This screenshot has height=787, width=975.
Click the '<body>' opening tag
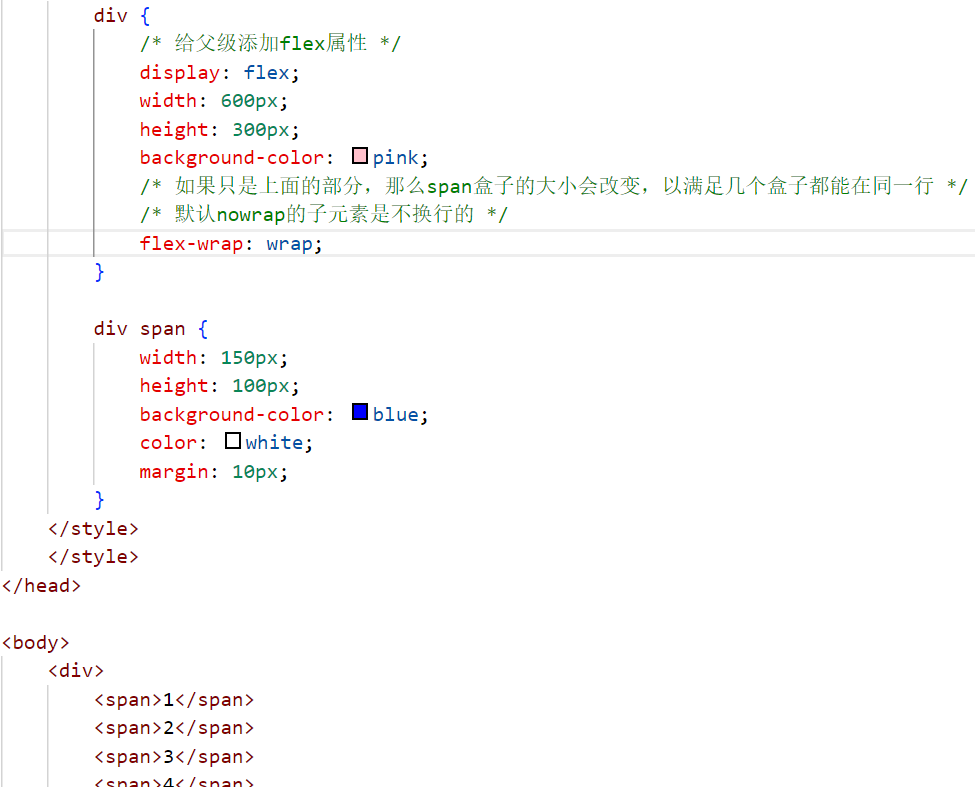click(x=35, y=643)
